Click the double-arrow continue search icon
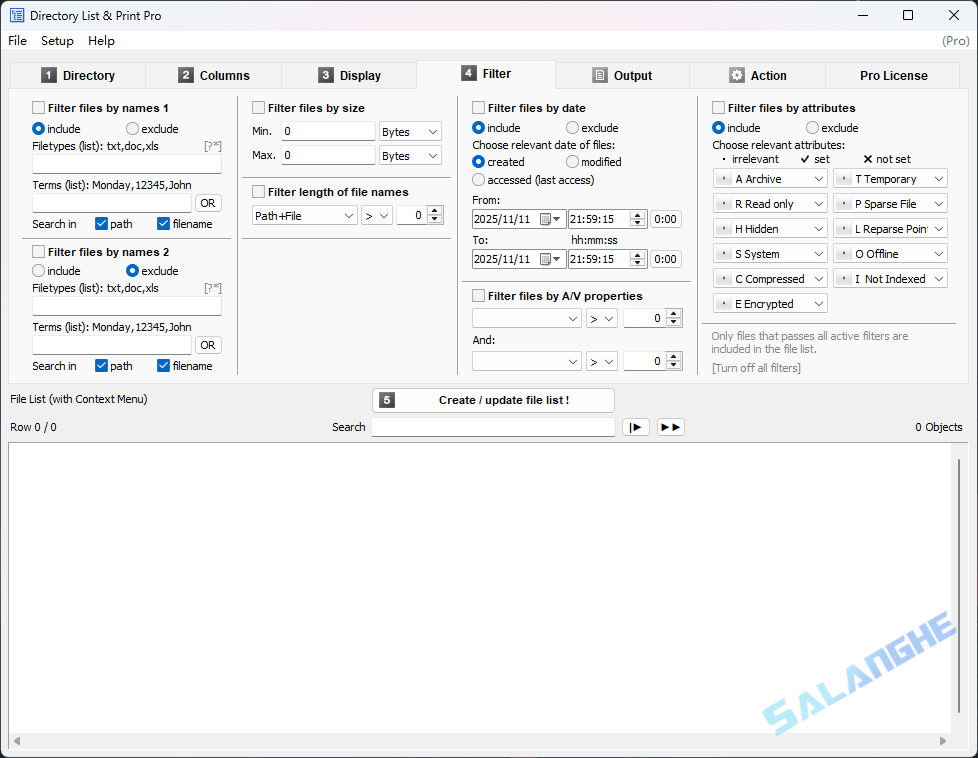This screenshot has width=978, height=758. [670, 426]
